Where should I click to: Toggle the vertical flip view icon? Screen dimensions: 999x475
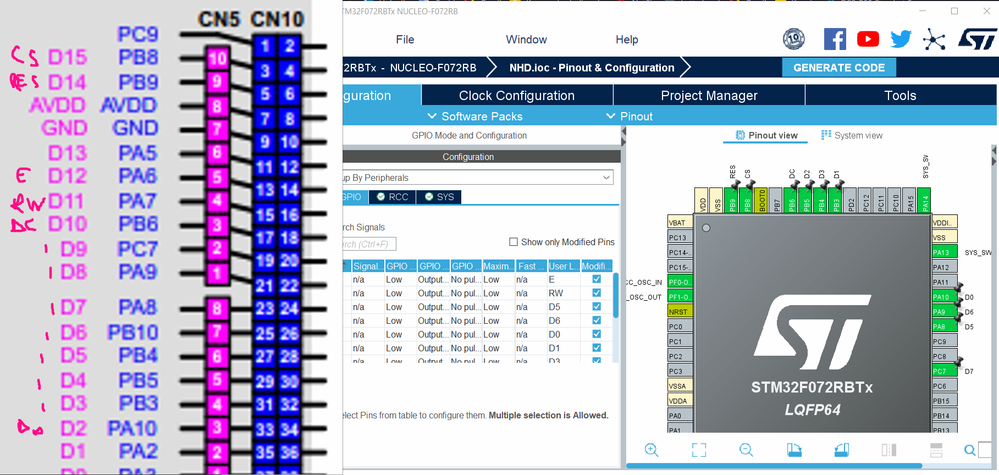click(889, 450)
